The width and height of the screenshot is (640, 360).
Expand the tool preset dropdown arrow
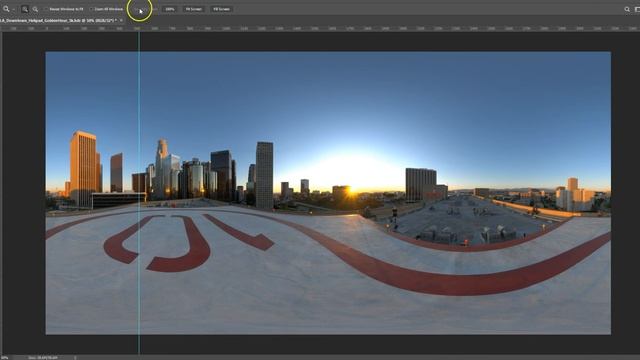click(13, 9)
